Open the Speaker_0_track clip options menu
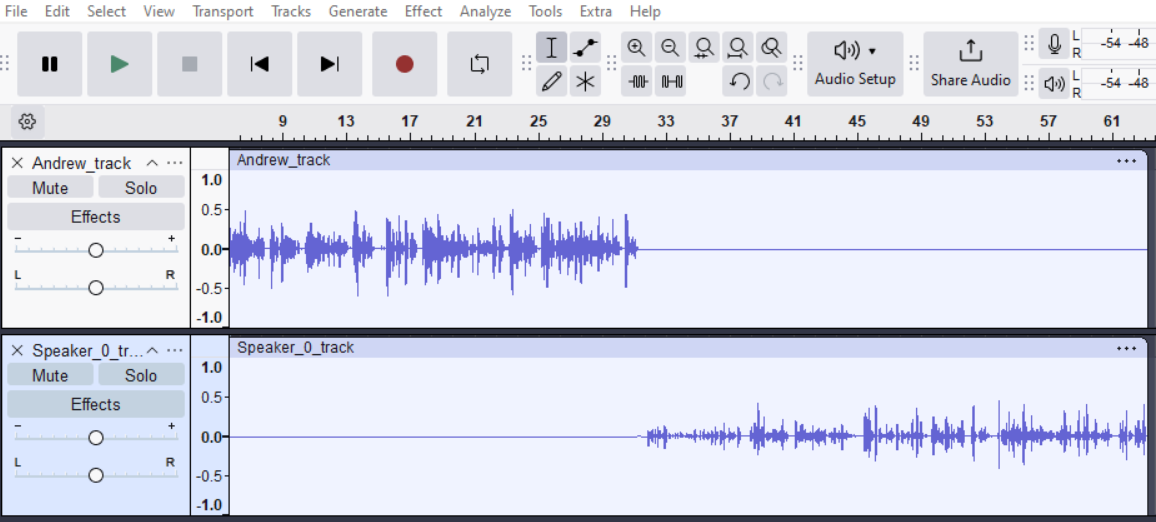This screenshot has width=1156, height=522. (x=1126, y=348)
